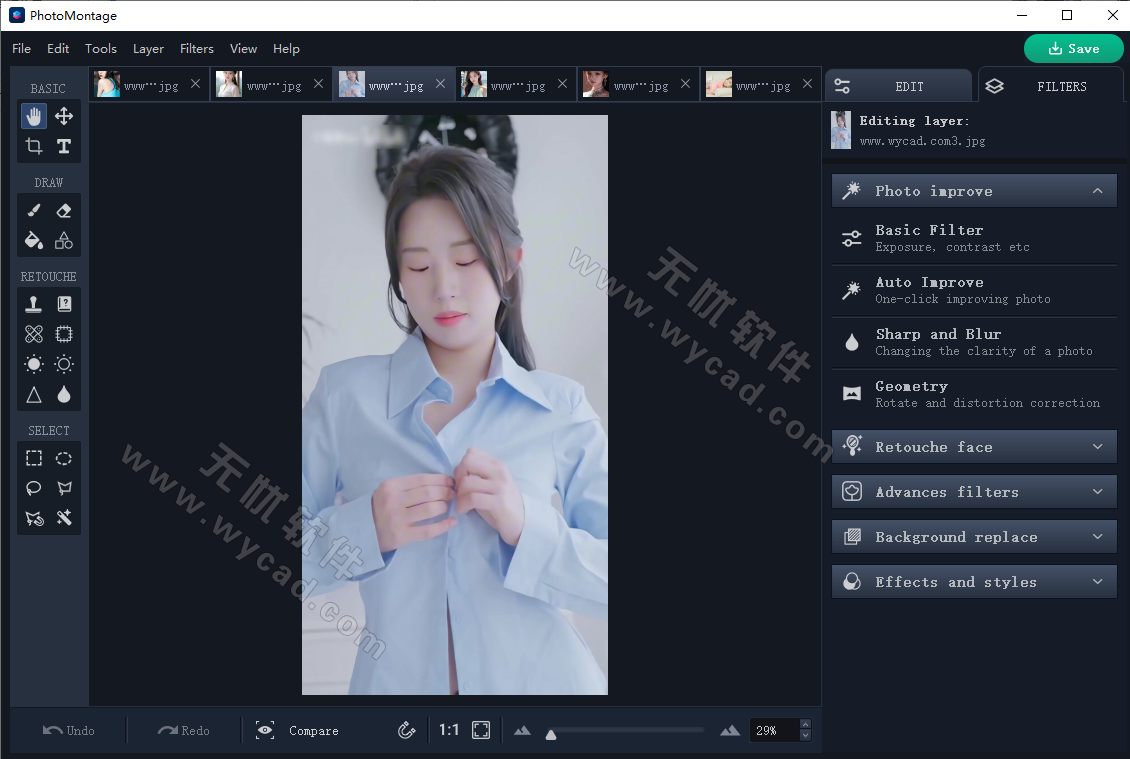Open the Filters menu

point(196,48)
